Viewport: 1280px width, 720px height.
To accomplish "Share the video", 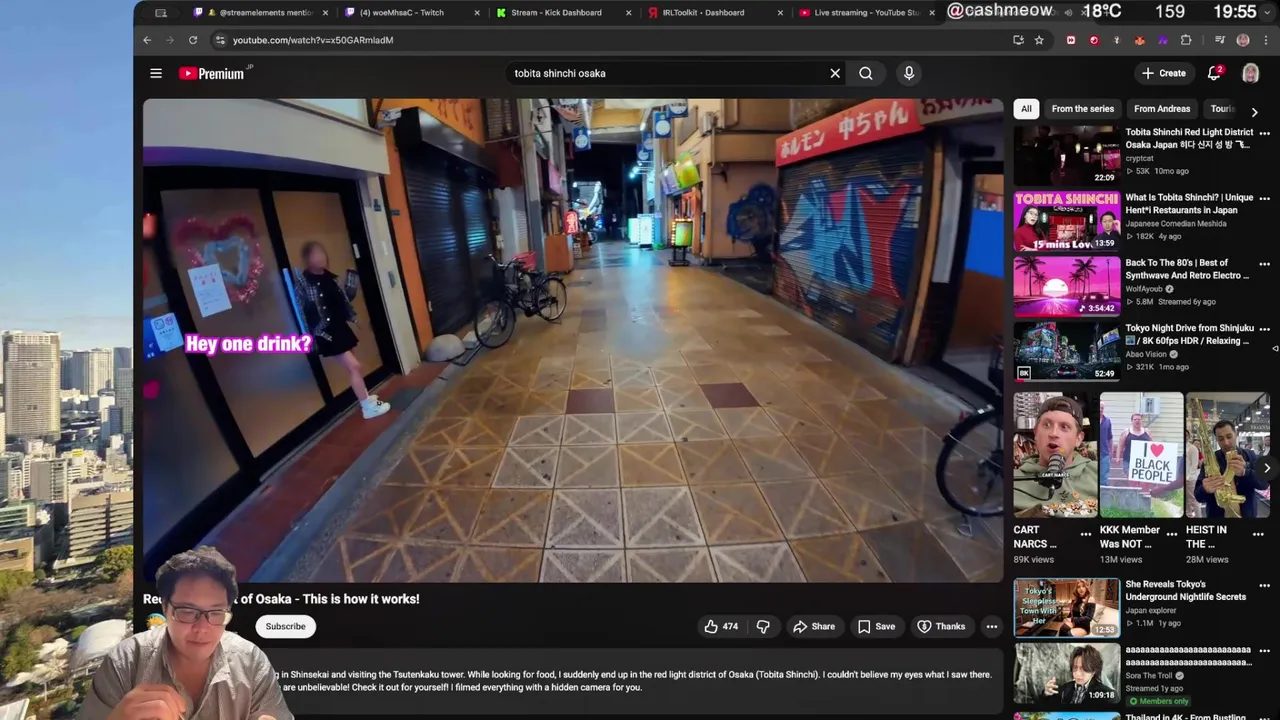I will point(814,626).
